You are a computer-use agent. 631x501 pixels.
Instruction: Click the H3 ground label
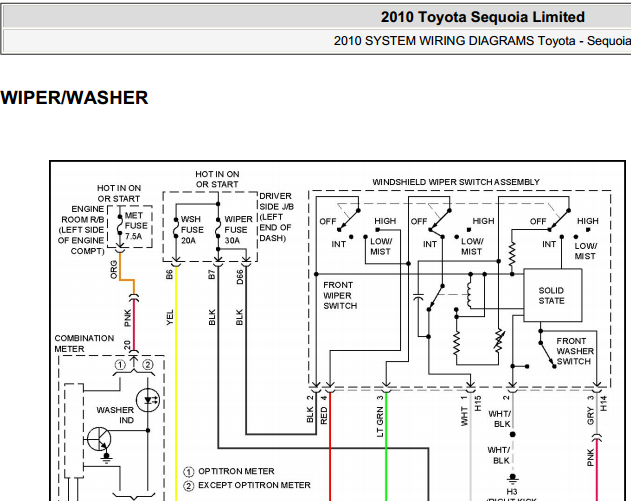[x=512, y=492]
